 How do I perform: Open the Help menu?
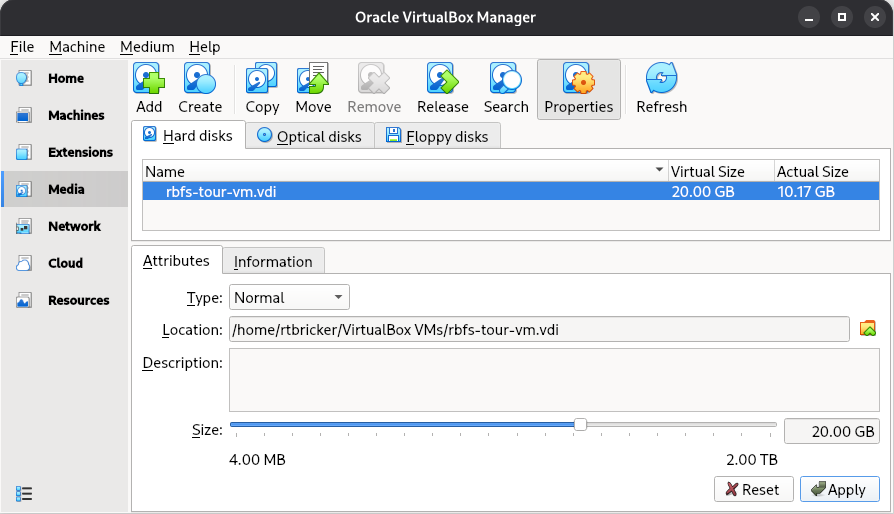point(205,47)
